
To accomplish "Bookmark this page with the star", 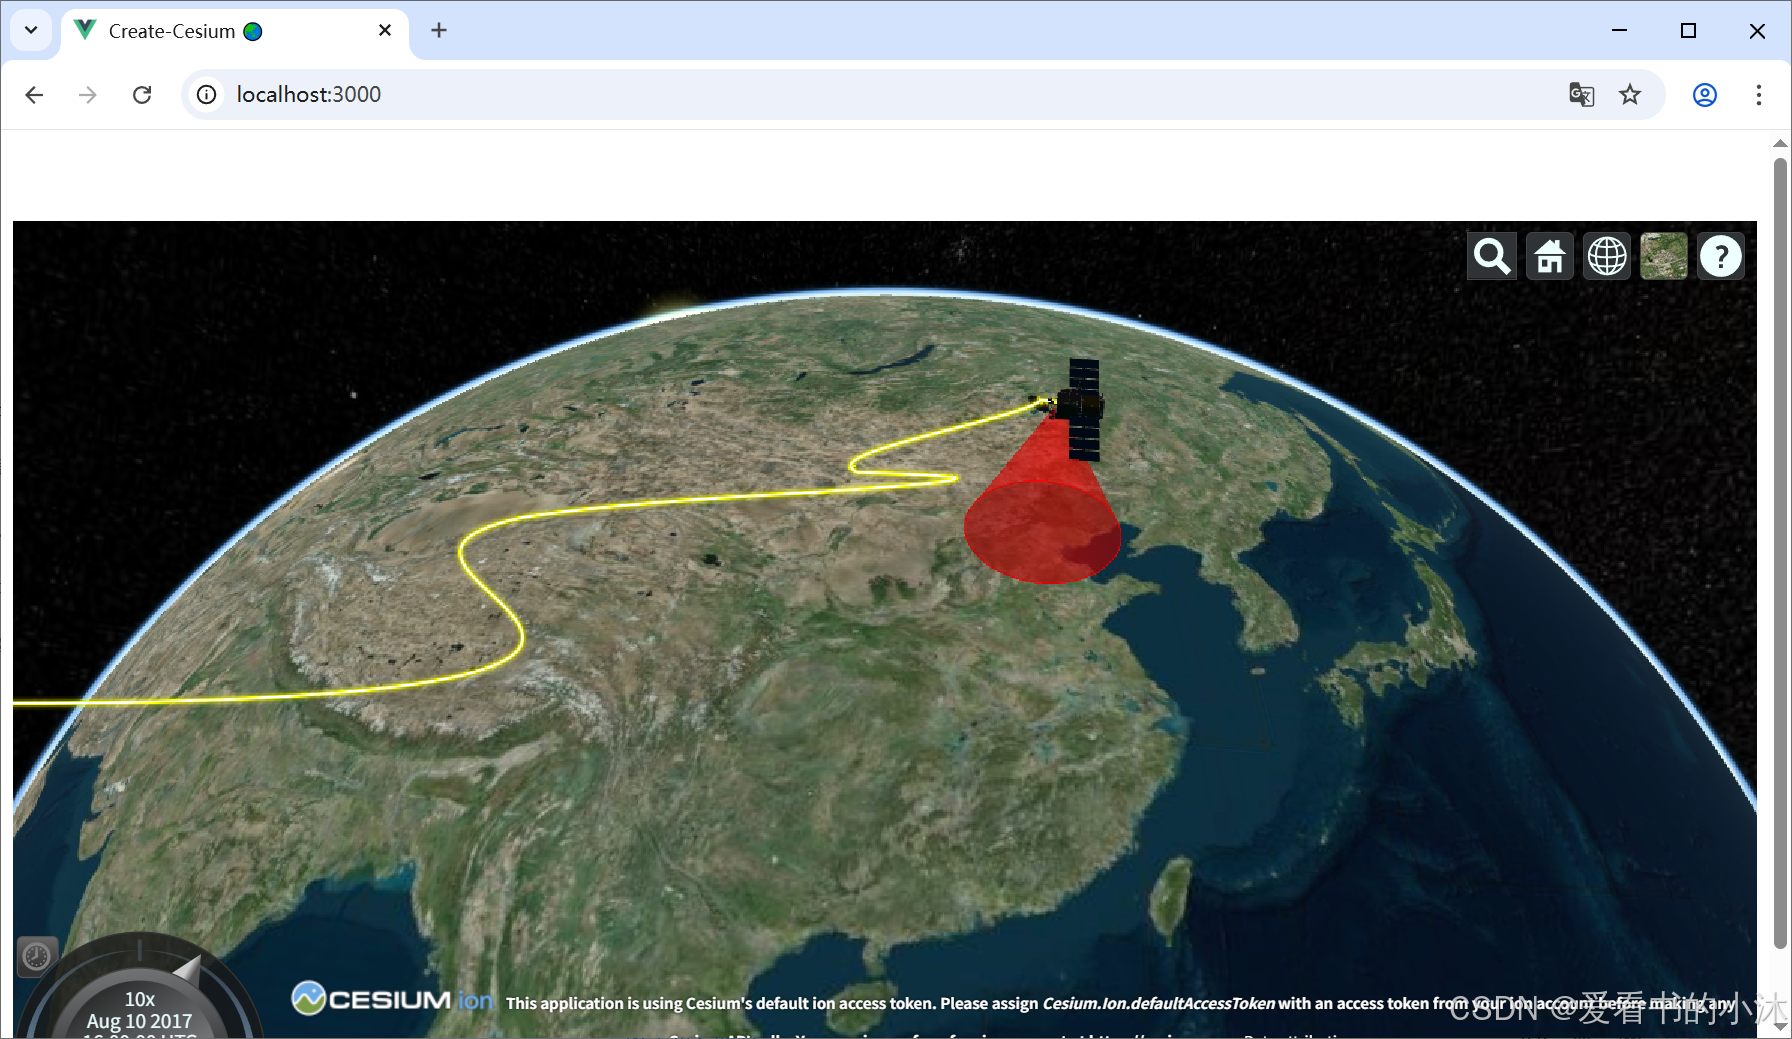I will pos(1630,94).
